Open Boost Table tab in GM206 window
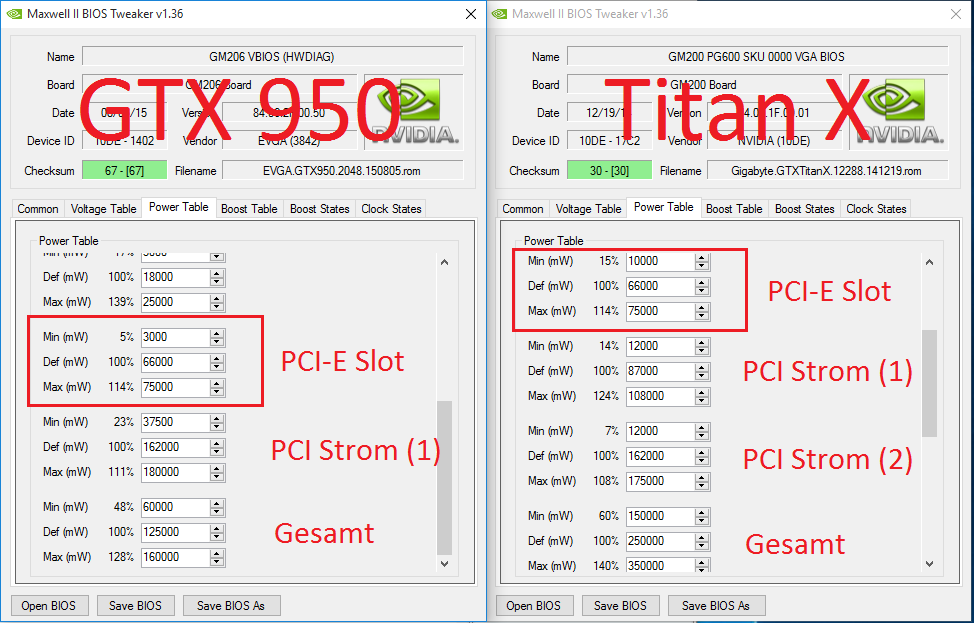This screenshot has height=623, width=974. coord(249,209)
